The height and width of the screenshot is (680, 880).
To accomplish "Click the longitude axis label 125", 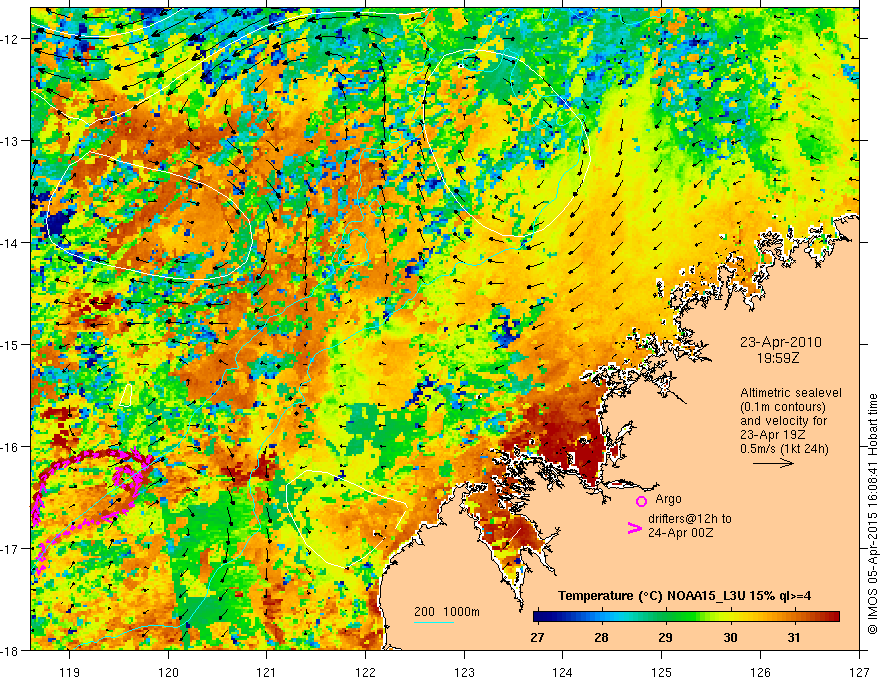I will coord(662,672).
